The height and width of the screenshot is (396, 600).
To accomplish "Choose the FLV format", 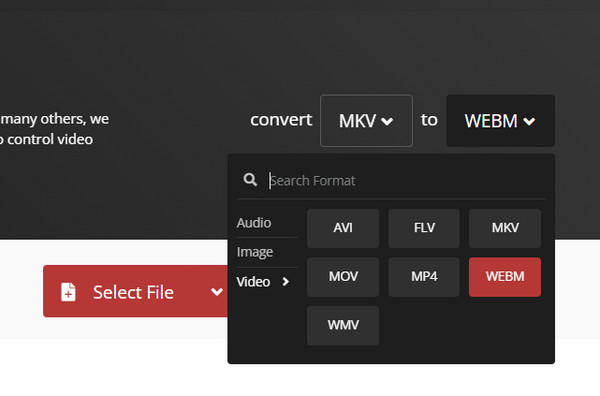I will pyautogui.click(x=424, y=228).
